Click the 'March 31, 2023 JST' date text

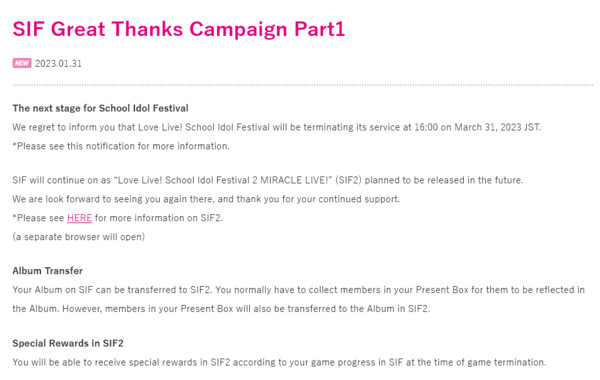click(x=497, y=127)
